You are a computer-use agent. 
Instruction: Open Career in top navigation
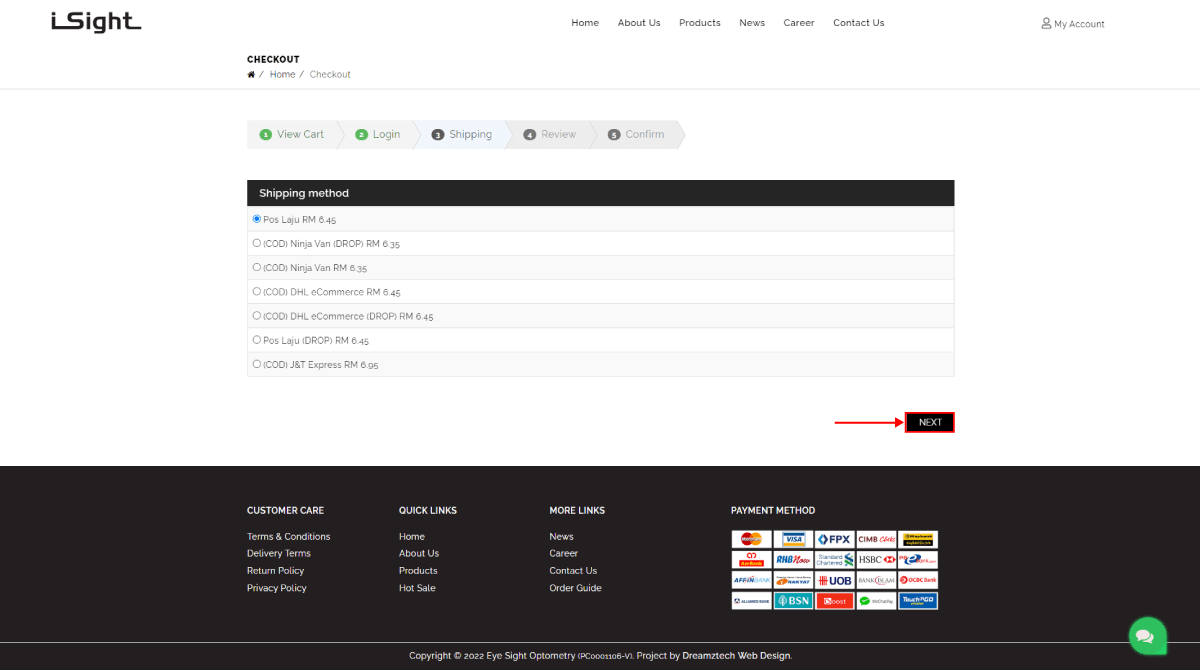[799, 23]
